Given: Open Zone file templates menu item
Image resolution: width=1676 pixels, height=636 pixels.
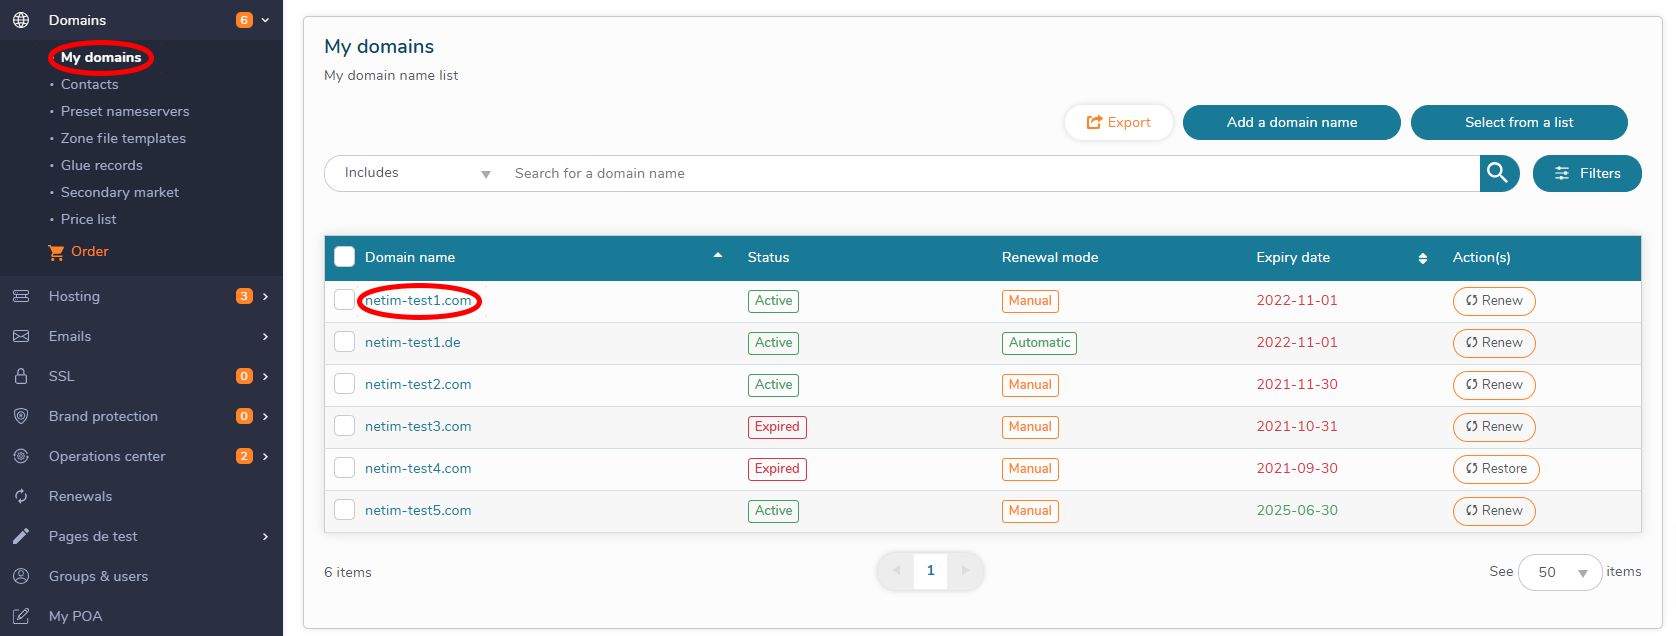Looking at the screenshot, I should click(123, 138).
